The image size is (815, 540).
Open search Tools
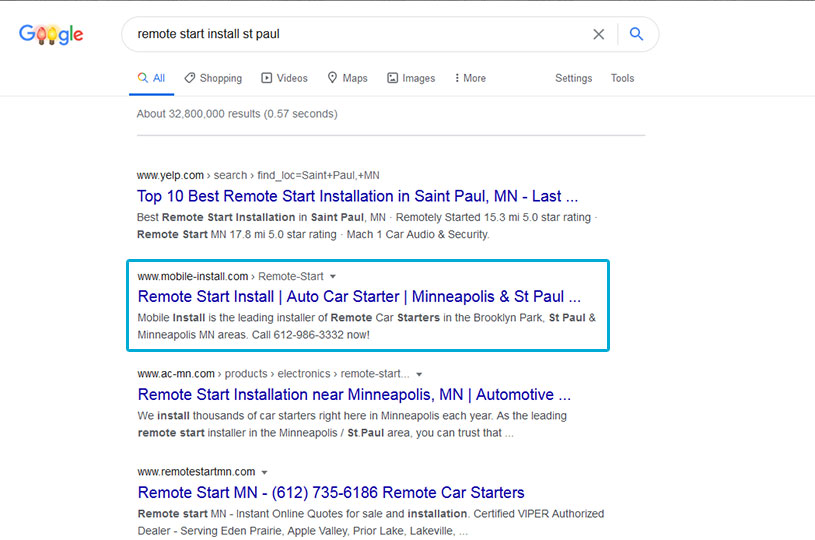click(x=622, y=78)
